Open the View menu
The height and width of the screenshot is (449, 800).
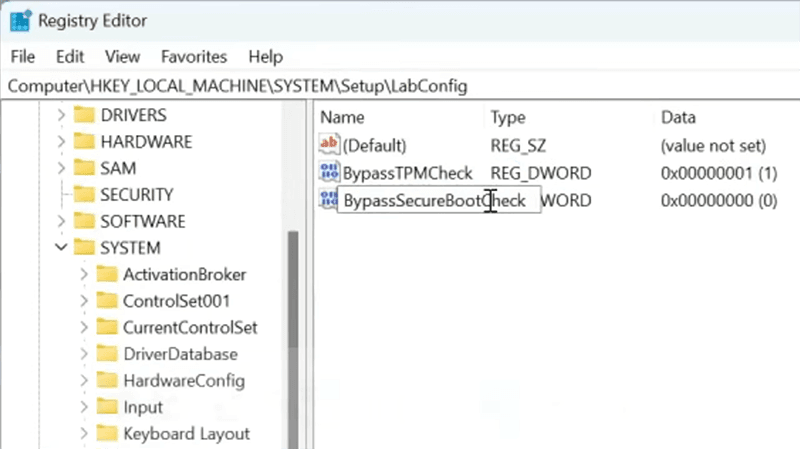[x=122, y=57]
